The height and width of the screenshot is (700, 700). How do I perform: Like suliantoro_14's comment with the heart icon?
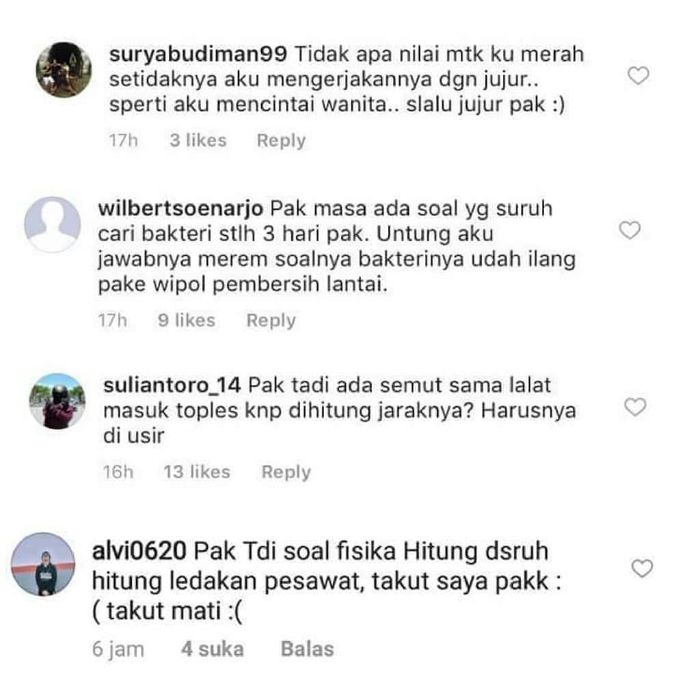click(x=635, y=407)
